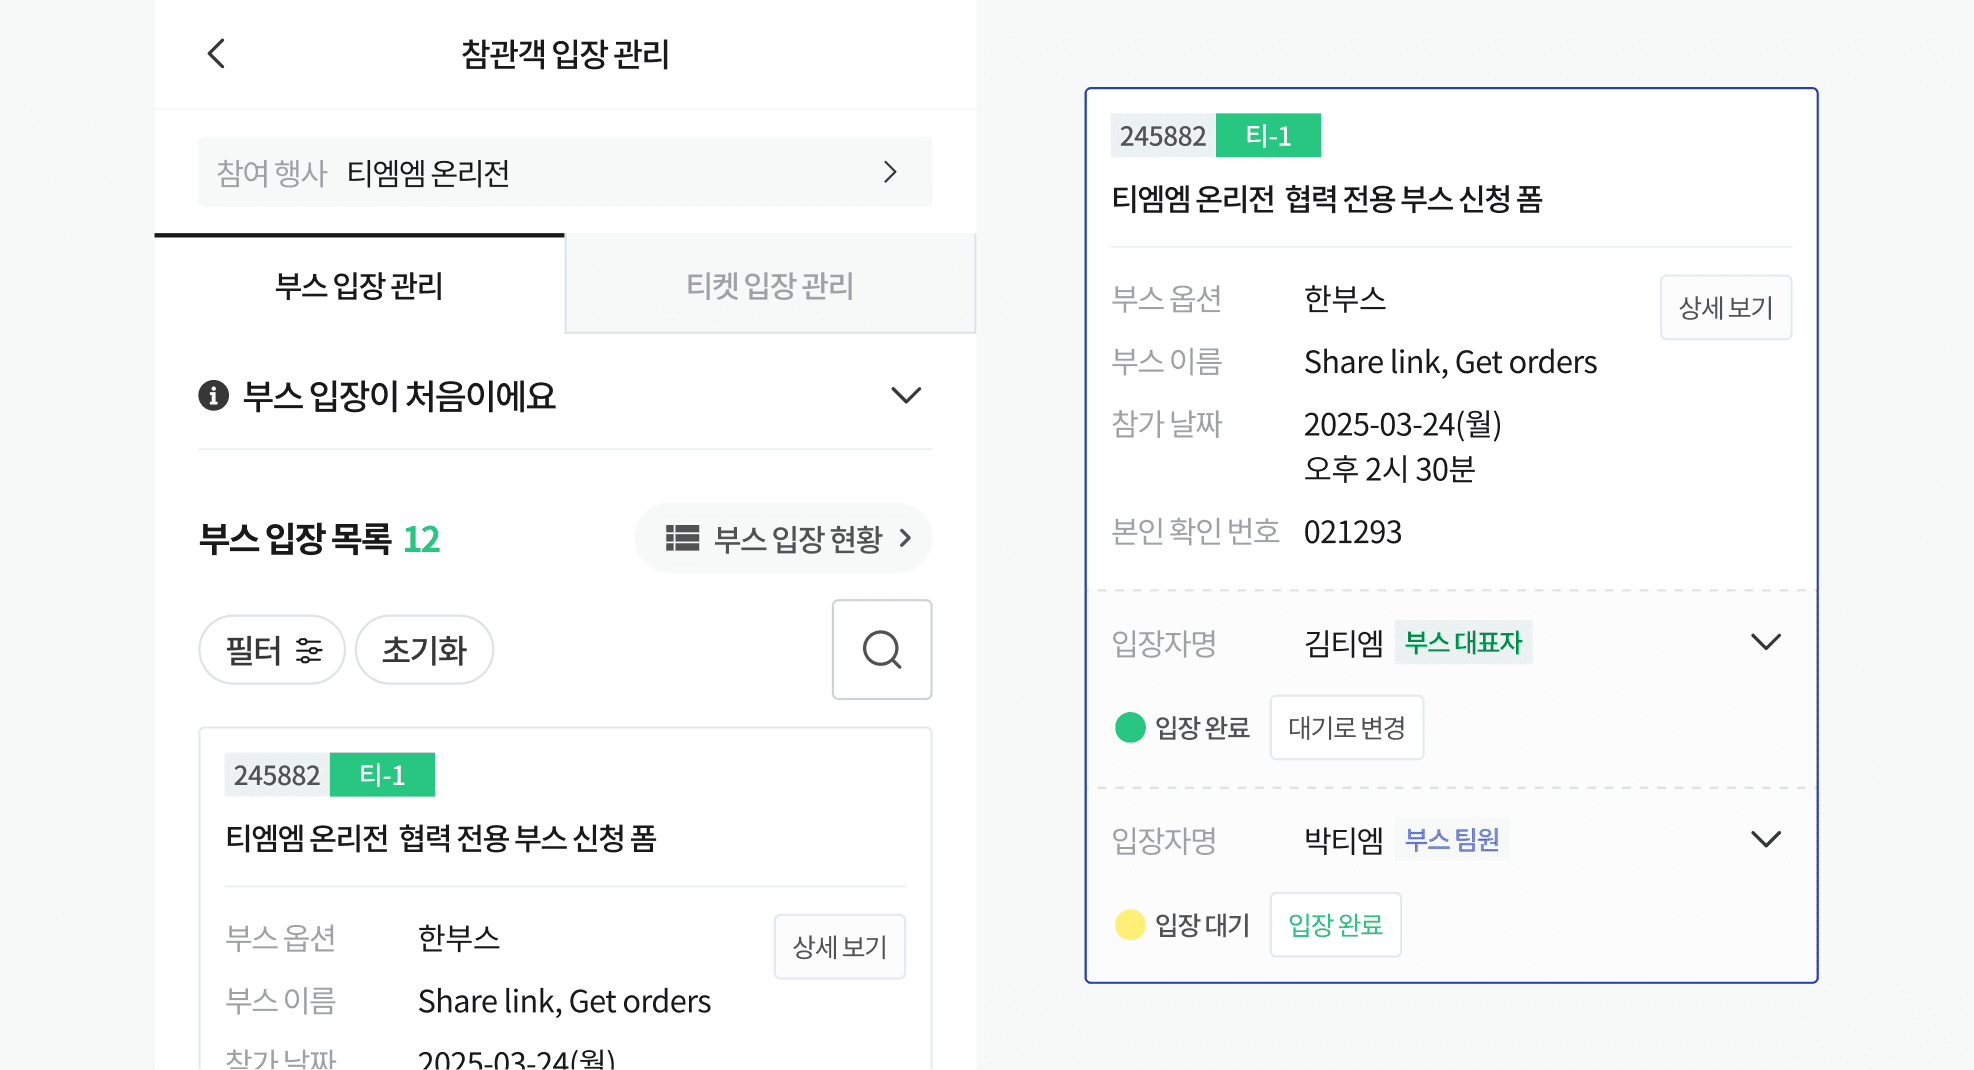The image size is (1974, 1070).
Task: Click 245882 number in left list card
Action: point(277,775)
